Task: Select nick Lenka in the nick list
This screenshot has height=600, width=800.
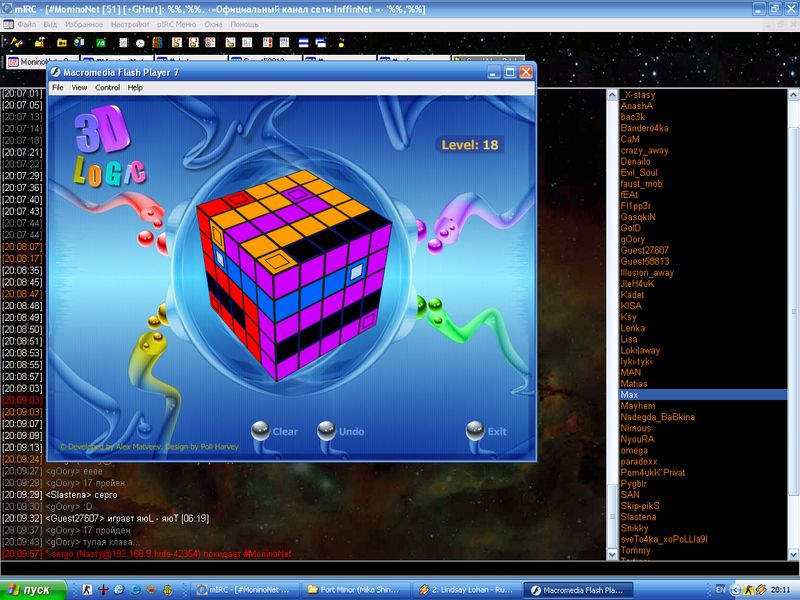Action: [x=633, y=328]
